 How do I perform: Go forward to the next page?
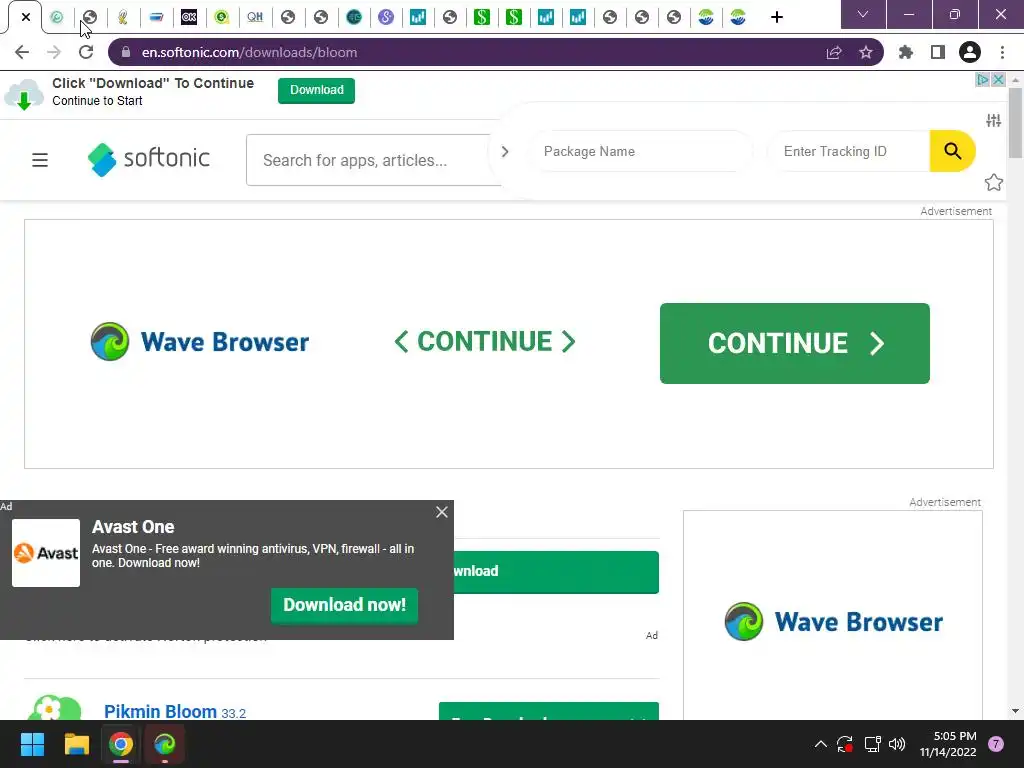54,52
